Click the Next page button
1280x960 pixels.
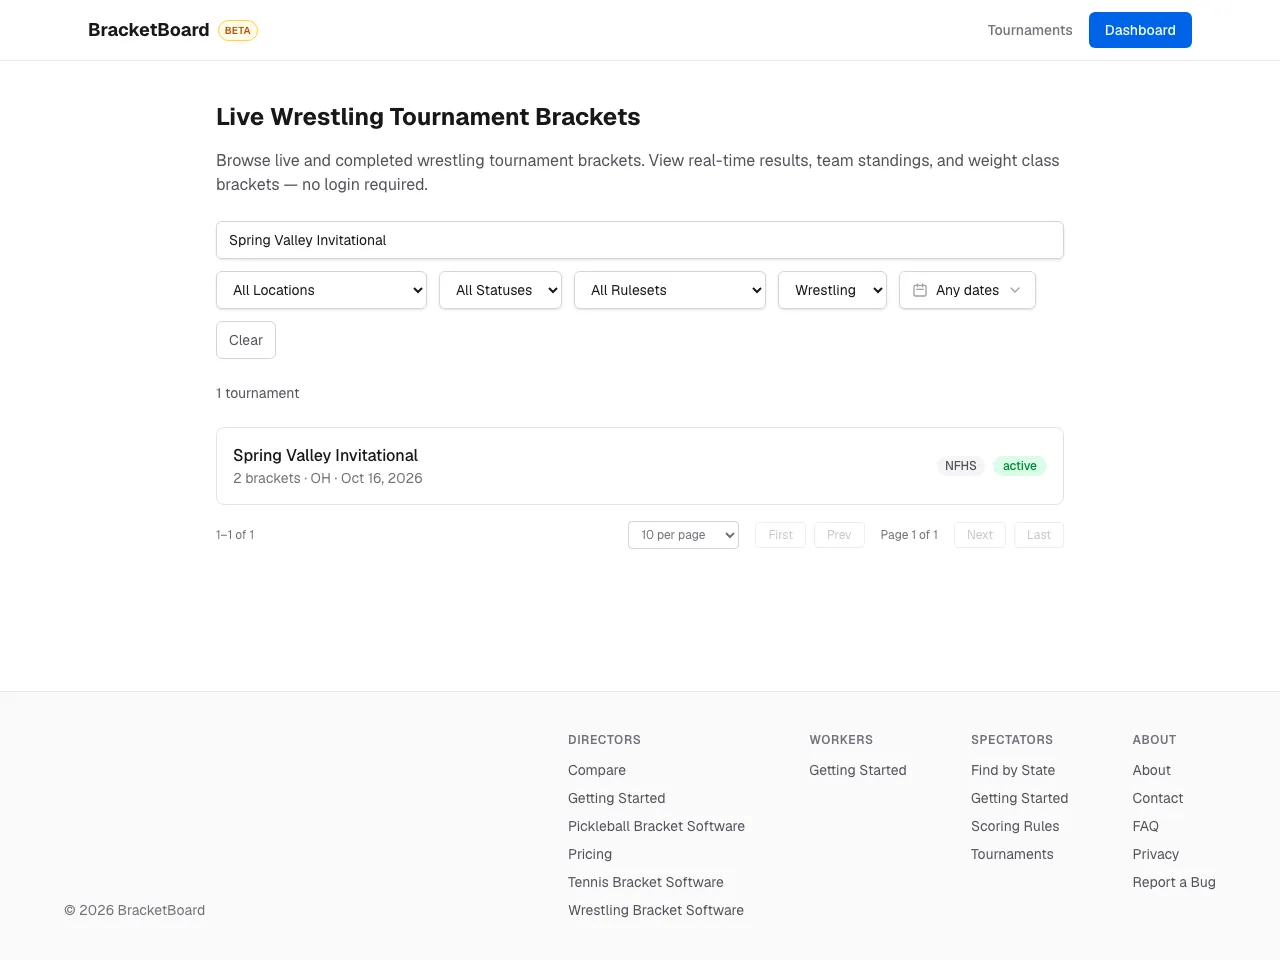pos(980,535)
